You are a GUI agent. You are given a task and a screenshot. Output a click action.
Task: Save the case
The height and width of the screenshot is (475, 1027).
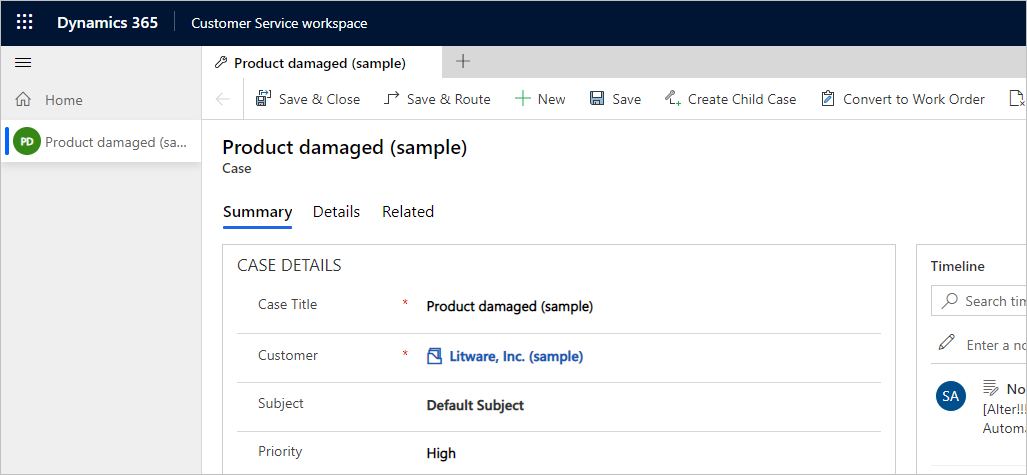[x=616, y=99]
